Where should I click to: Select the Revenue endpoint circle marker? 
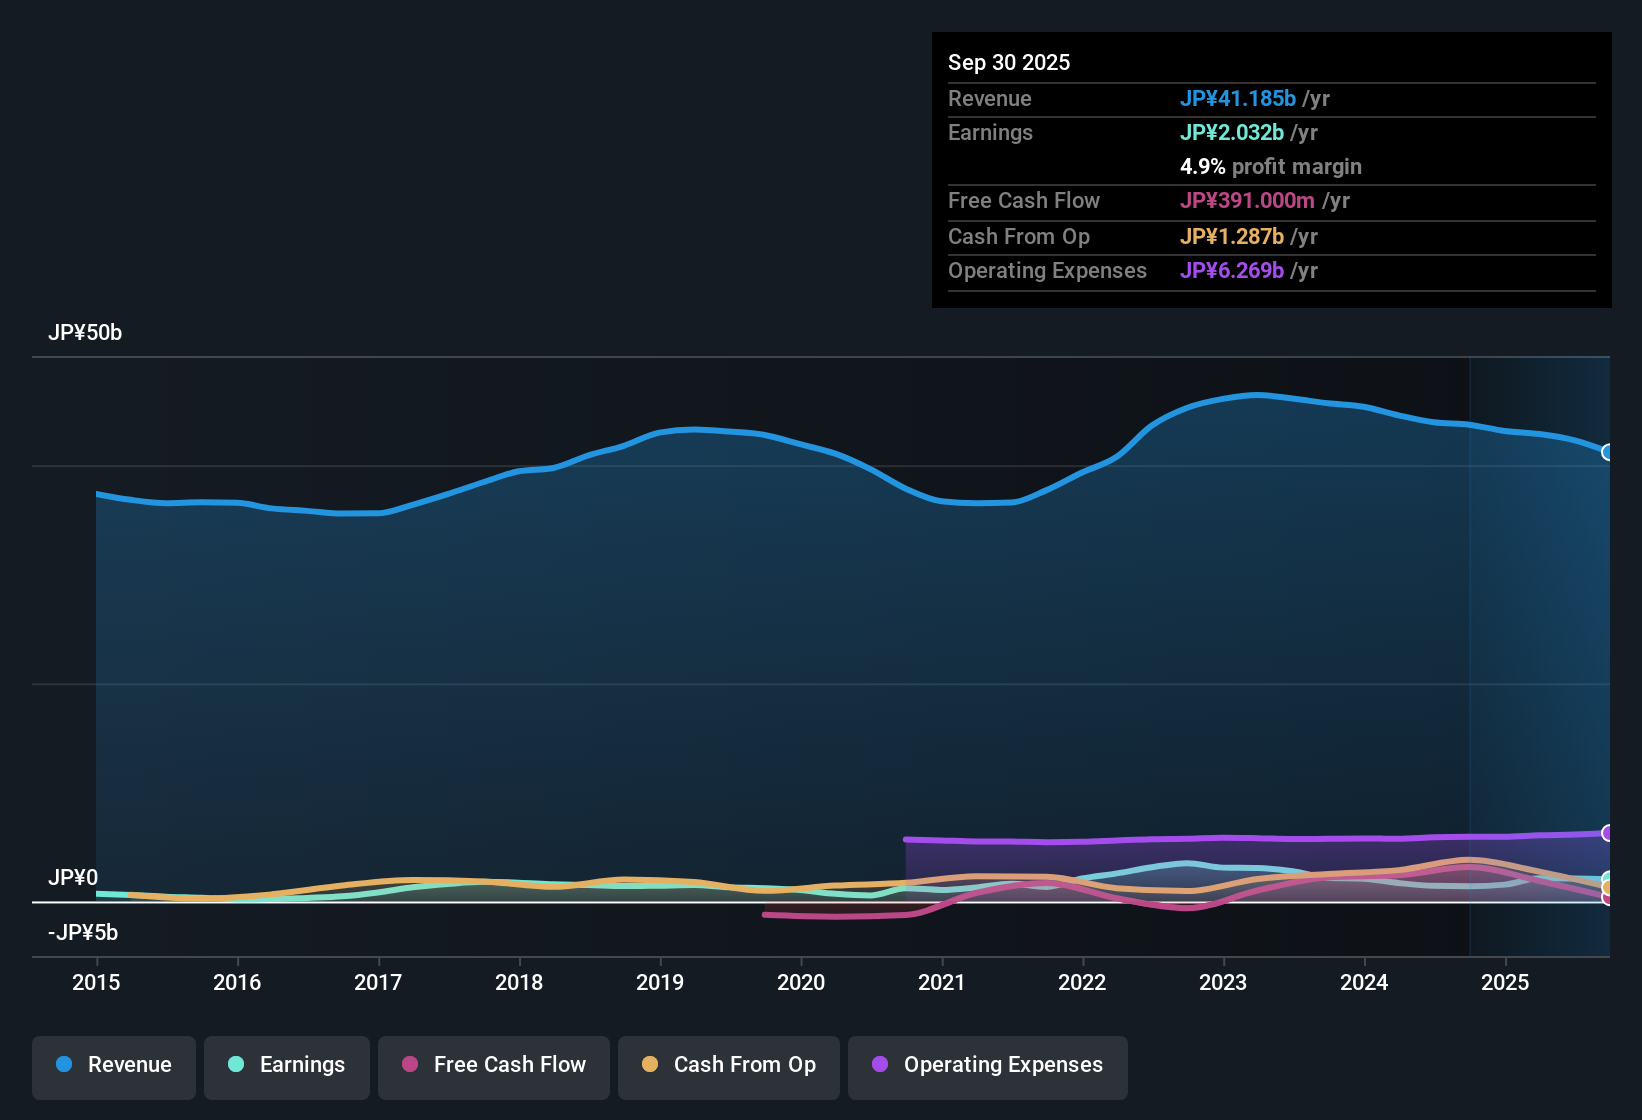tap(1608, 452)
